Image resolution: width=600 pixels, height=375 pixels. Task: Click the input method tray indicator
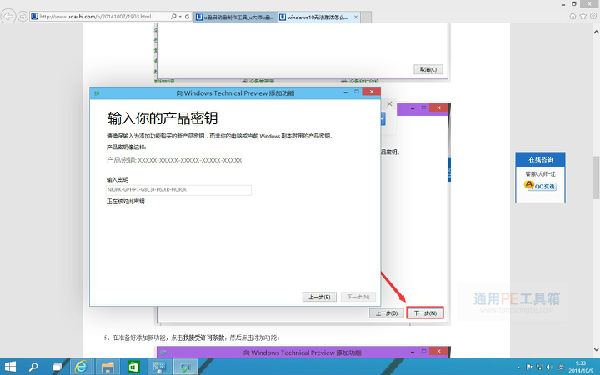(x=561, y=367)
